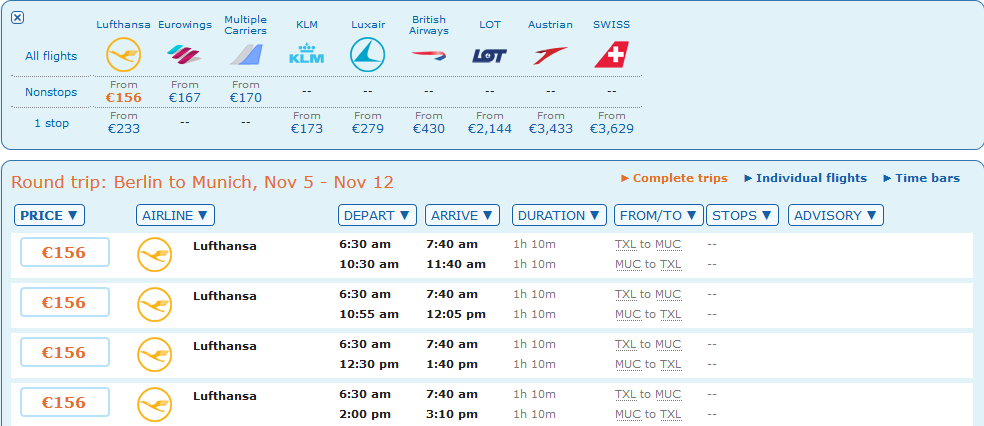
Task: Choose the KLM crown logo
Action: coord(306,55)
